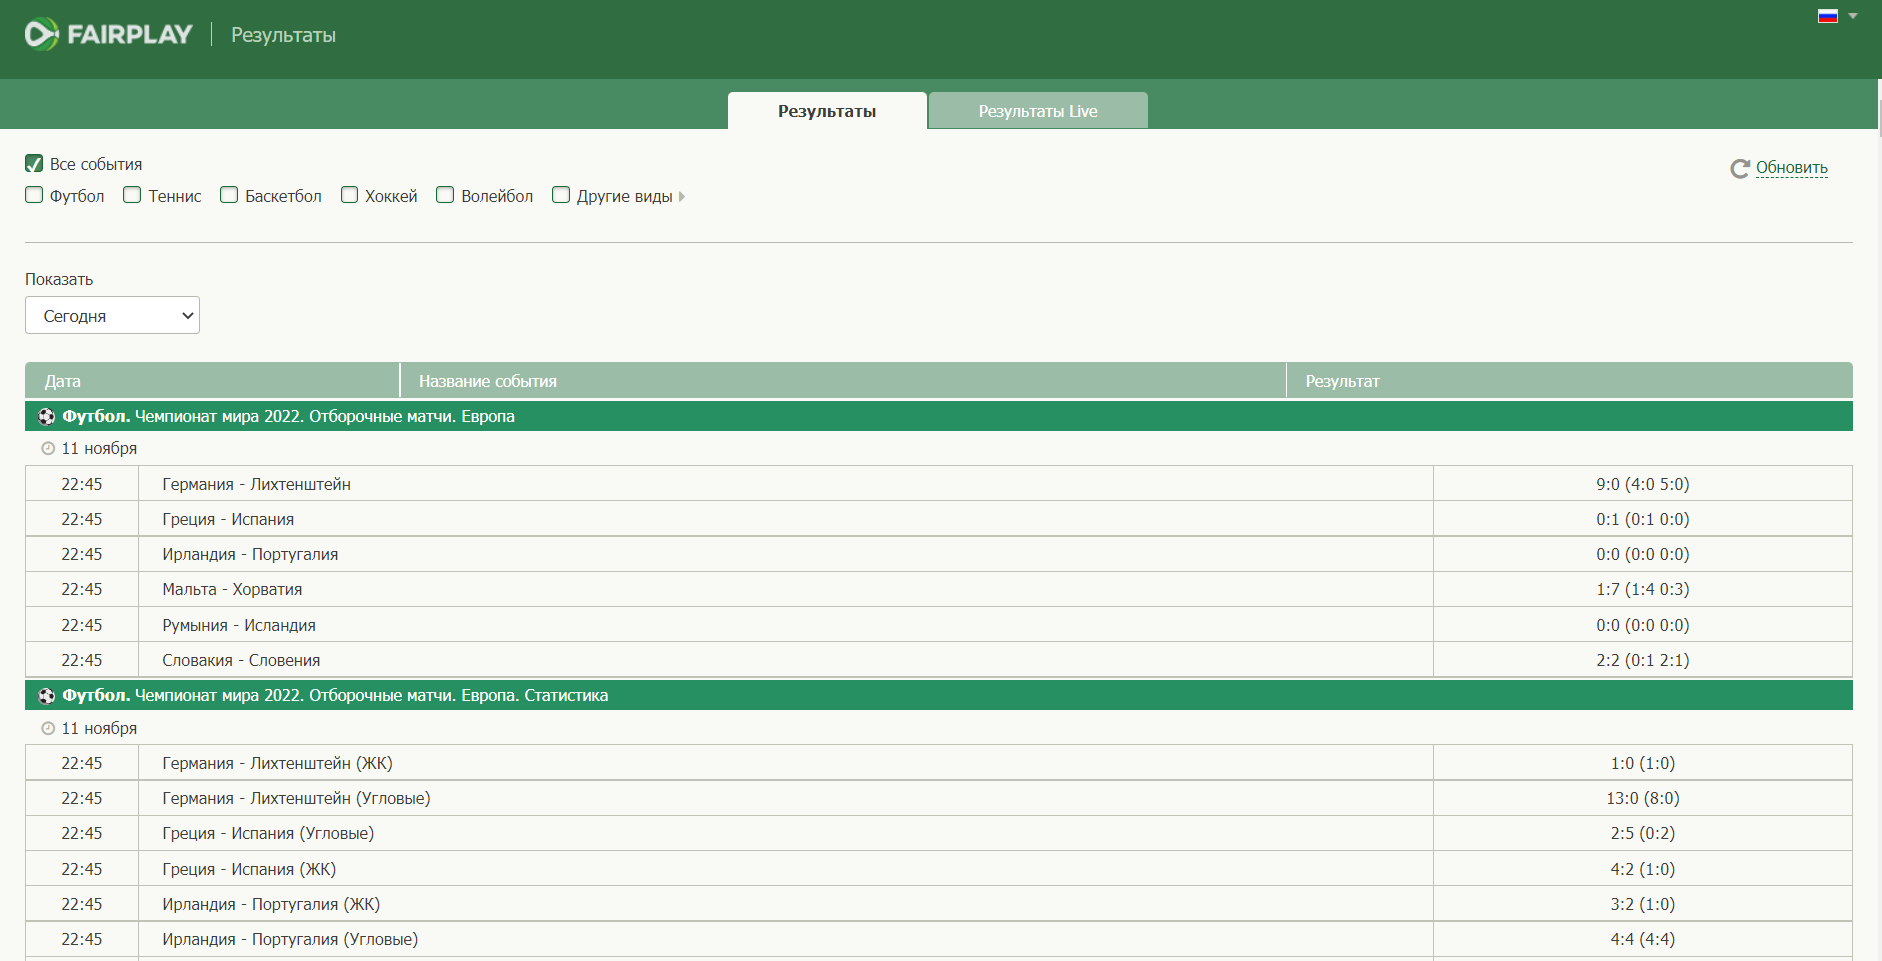
Task: Open the Russian flag language selector
Action: [1828, 16]
